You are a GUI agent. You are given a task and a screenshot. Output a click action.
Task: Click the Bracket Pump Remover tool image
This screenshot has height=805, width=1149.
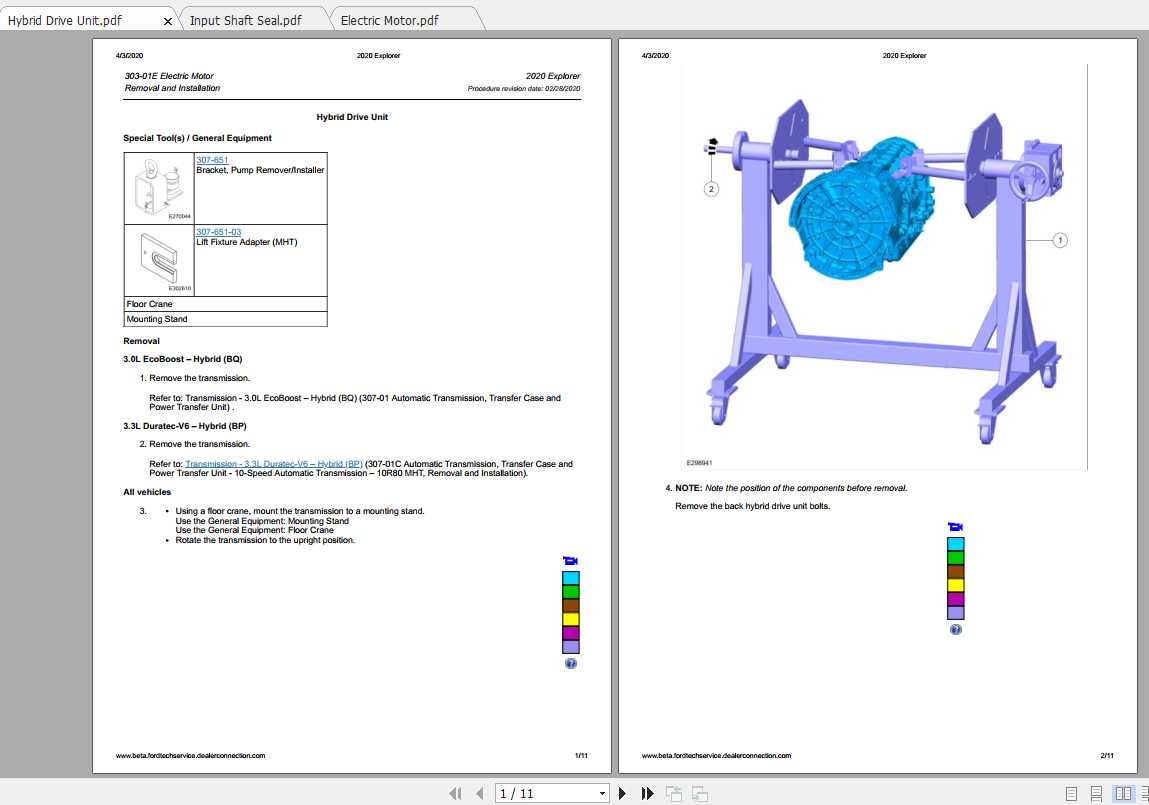(159, 188)
